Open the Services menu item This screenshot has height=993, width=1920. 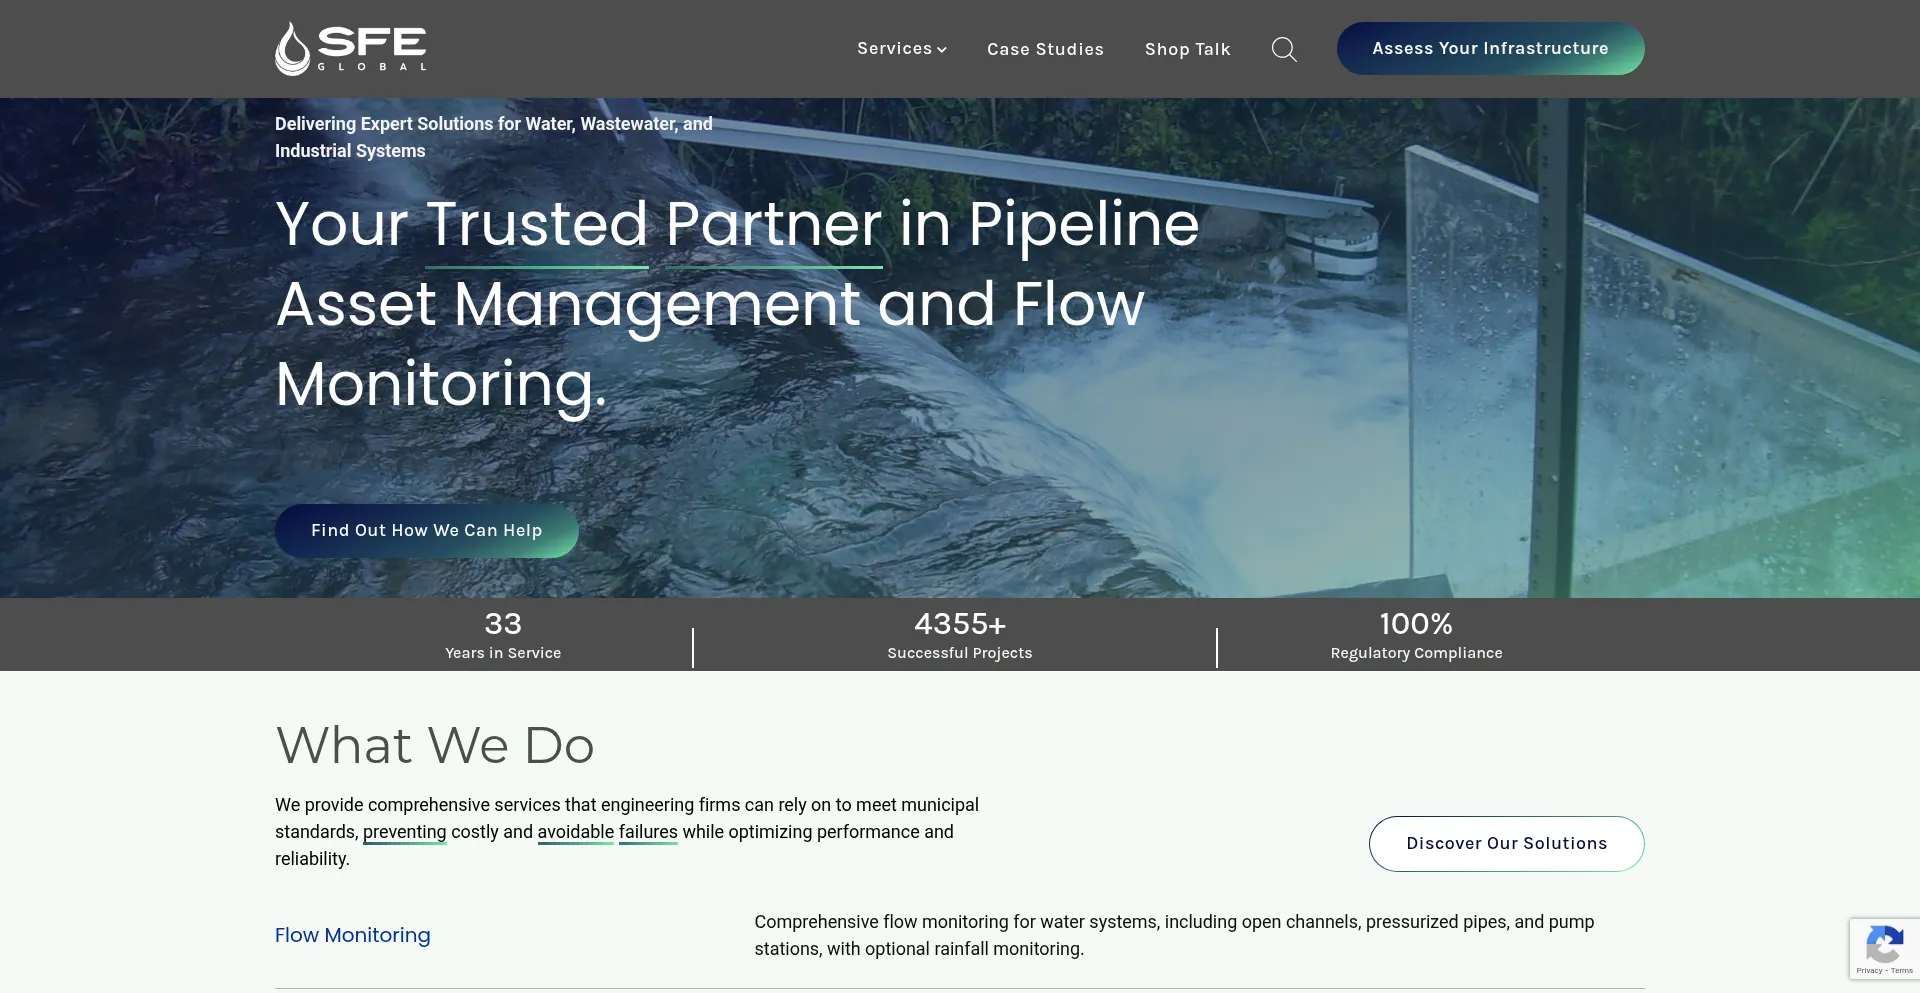pyautogui.click(x=894, y=49)
